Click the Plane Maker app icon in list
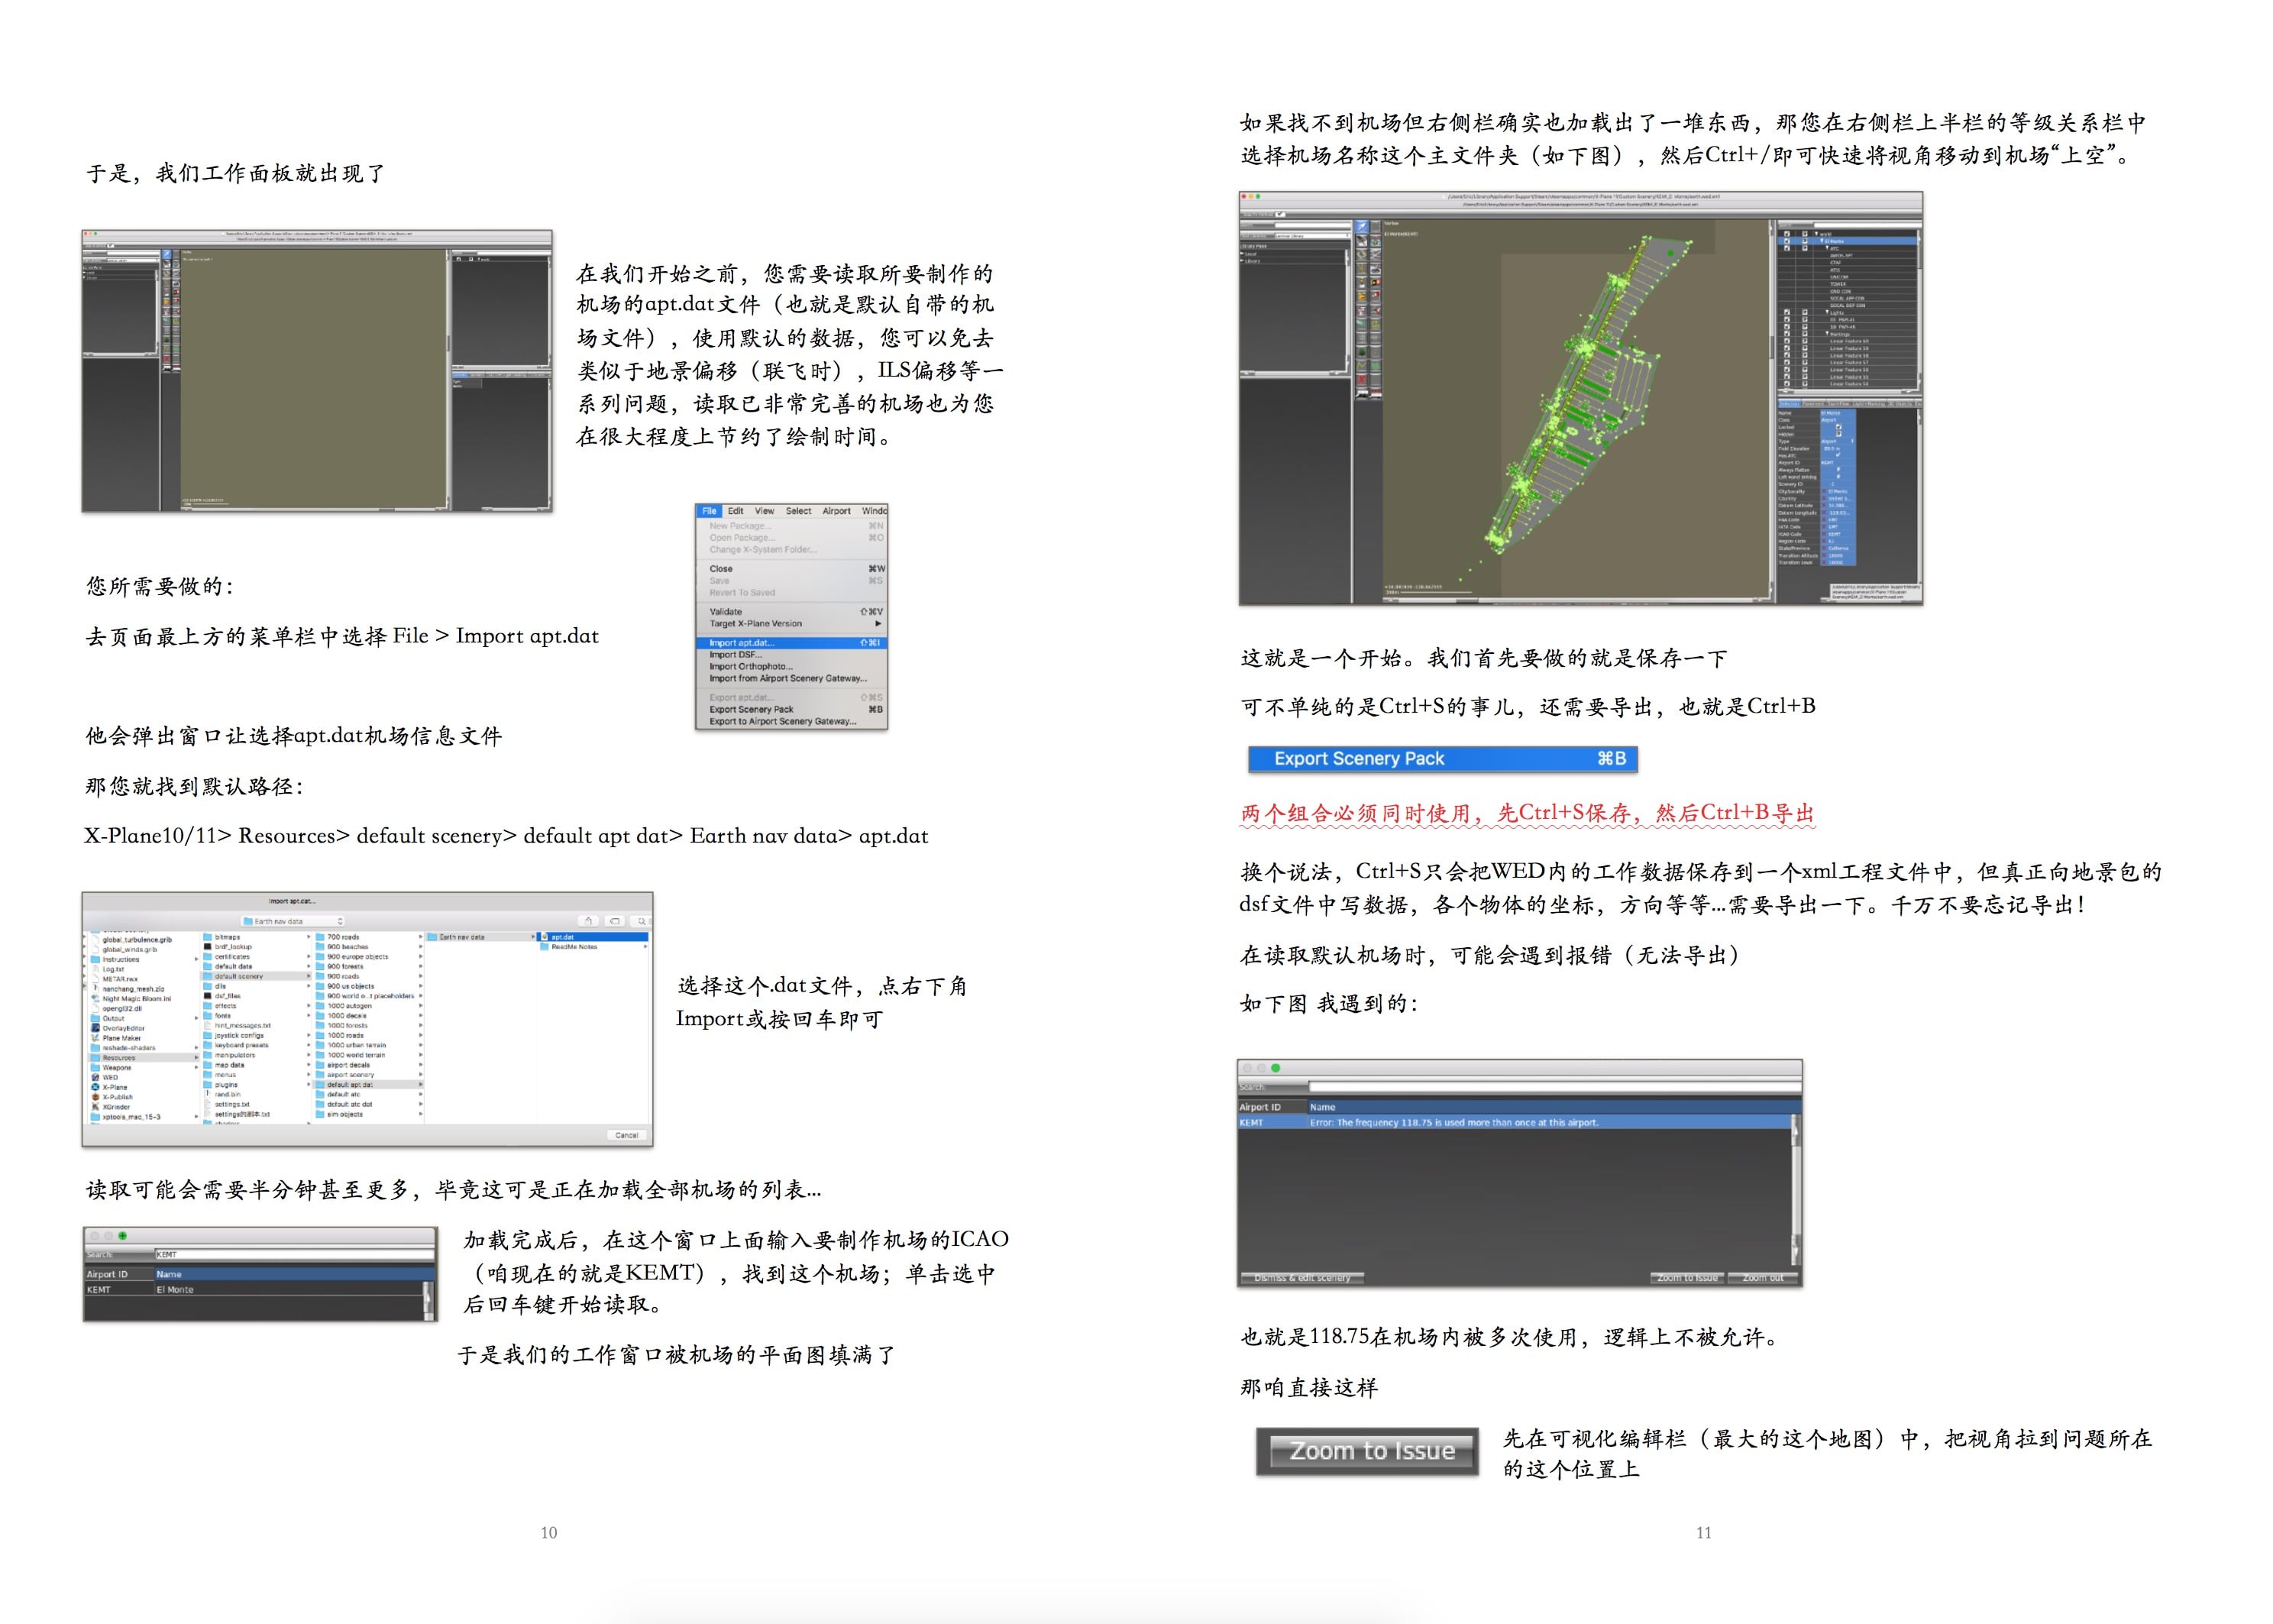Screen dimensions: 2273x1624 pos(96,1038)
